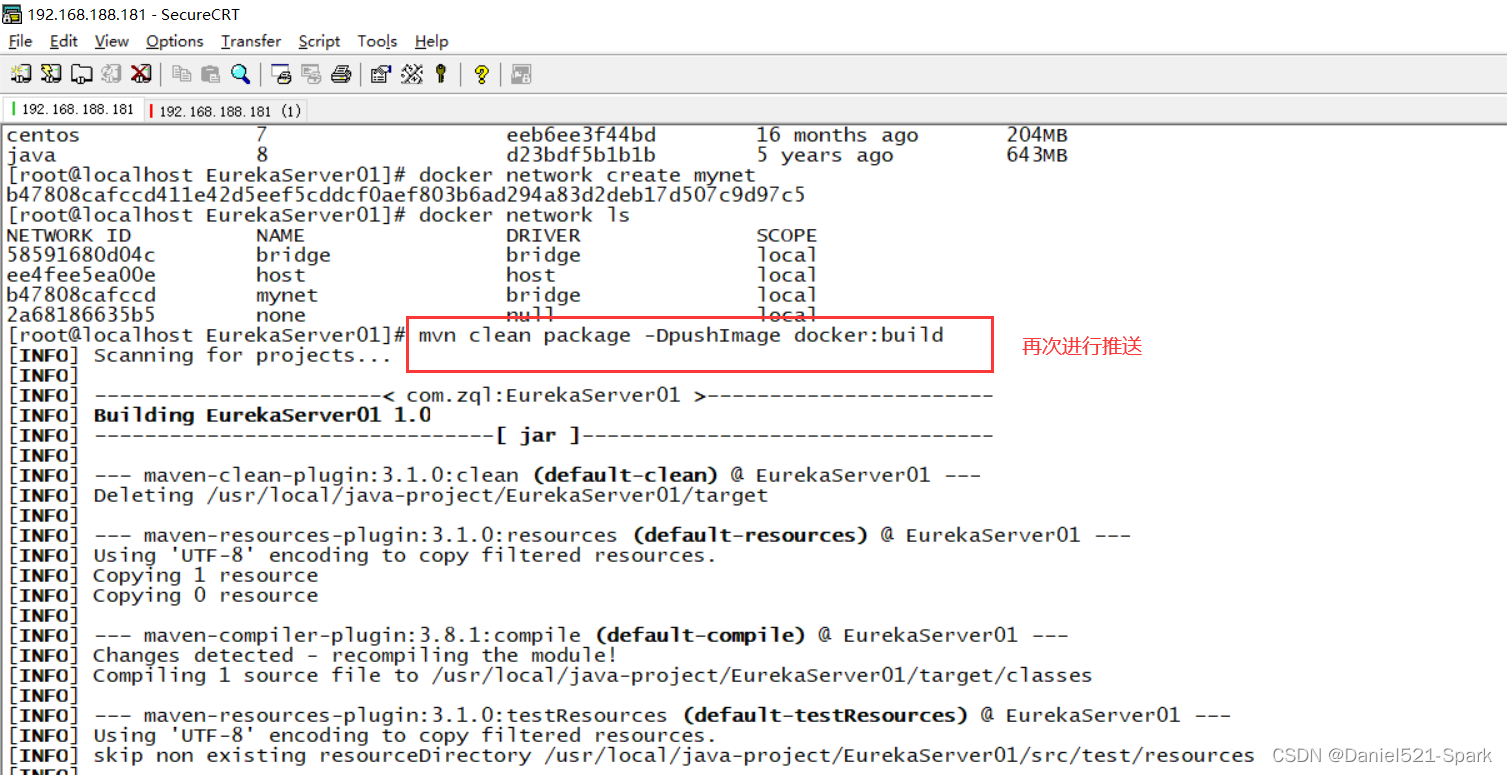Click the maven-compiler-plugin:3.8.1:compile line
Image resolution: width=1507 pixels, height=775 pixels.
coord(581,636)
